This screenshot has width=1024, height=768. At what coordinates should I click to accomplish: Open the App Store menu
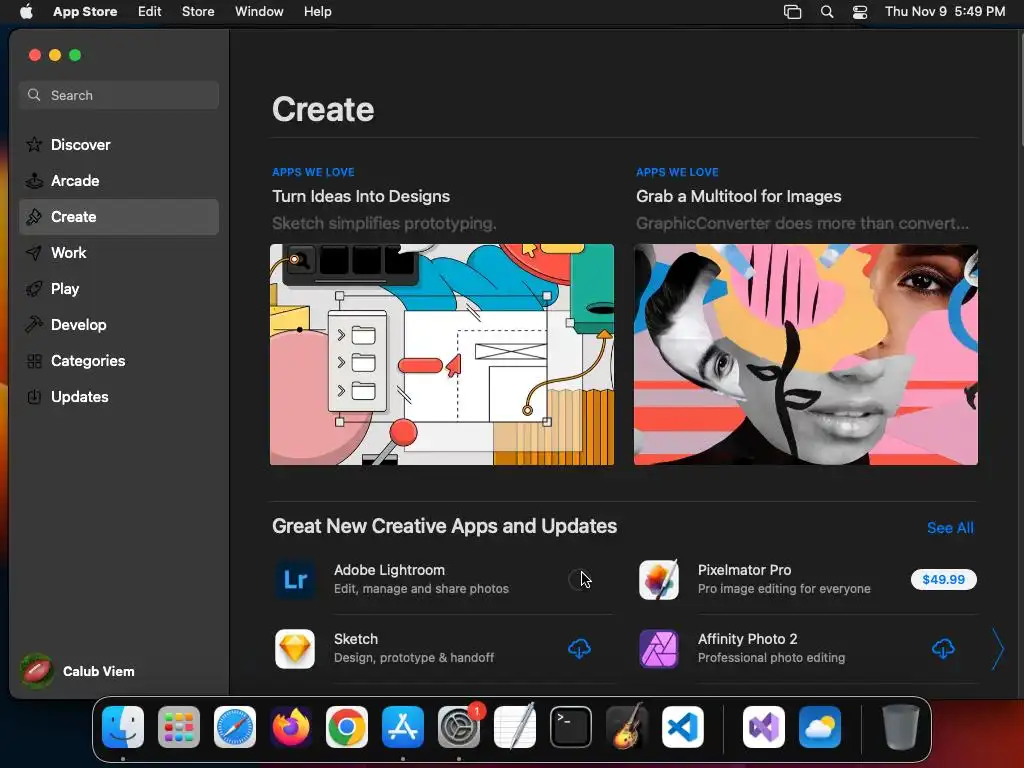click(x=85, y=12)
